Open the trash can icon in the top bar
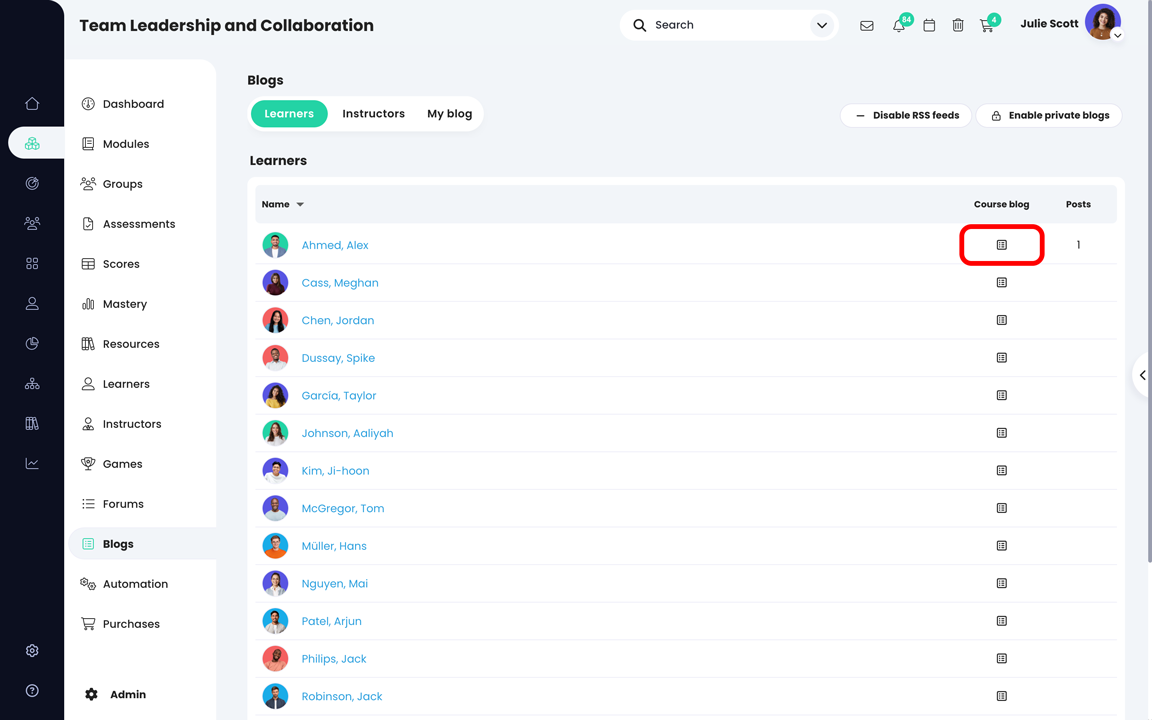Screen dimensions: 1152x720 [x=958, y=26]
